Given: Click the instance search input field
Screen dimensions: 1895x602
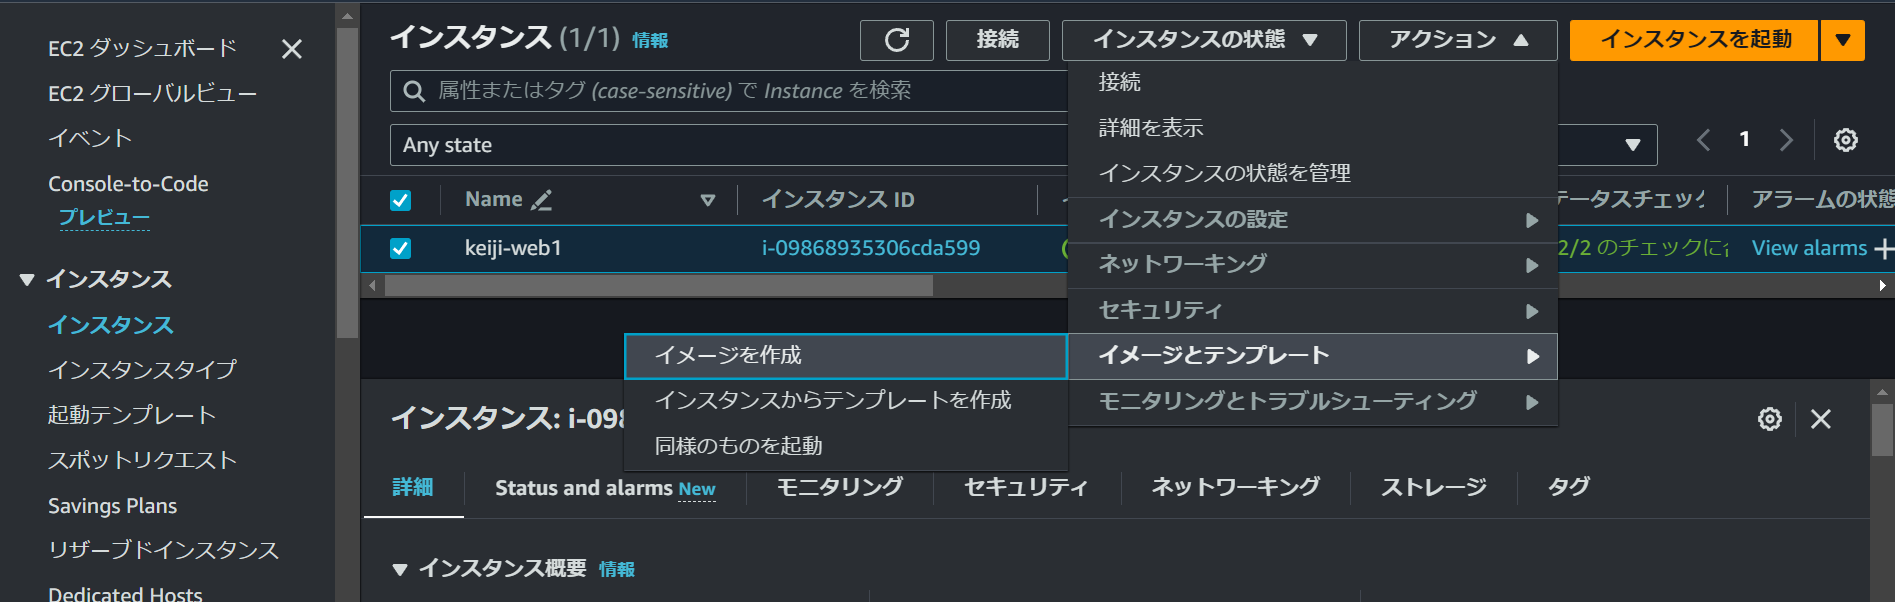Looking at the screenshot, I should (728, 91).
